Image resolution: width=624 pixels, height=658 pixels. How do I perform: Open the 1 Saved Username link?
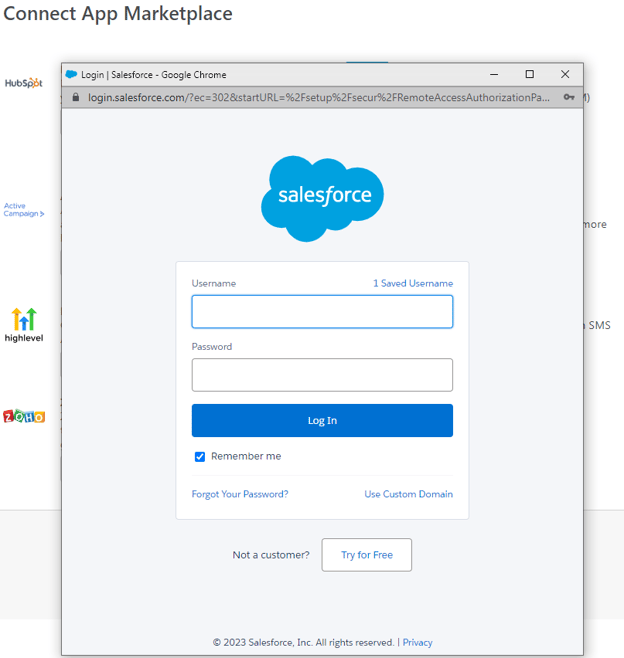(413, 283)
